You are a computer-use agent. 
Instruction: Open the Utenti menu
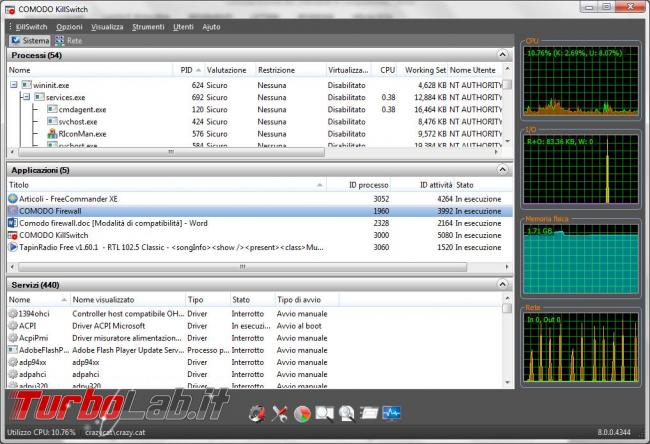[183, 27]
